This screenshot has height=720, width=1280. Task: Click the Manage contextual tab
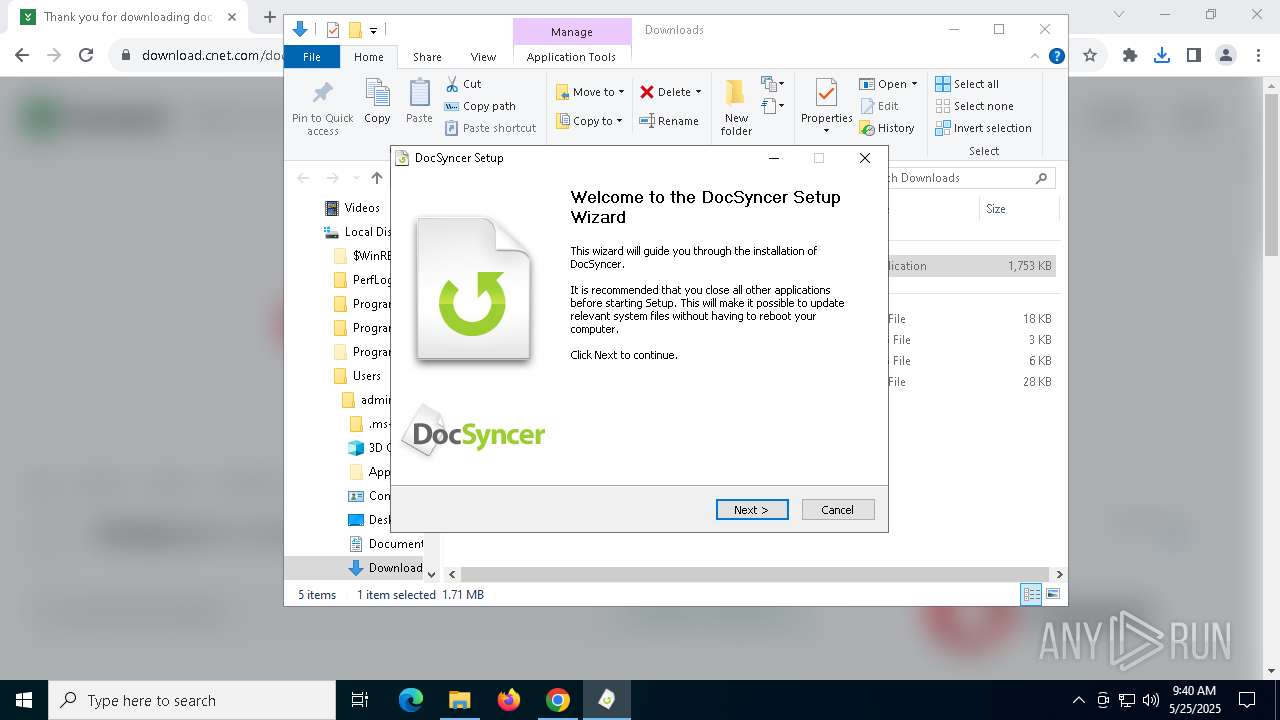(572, 31)
